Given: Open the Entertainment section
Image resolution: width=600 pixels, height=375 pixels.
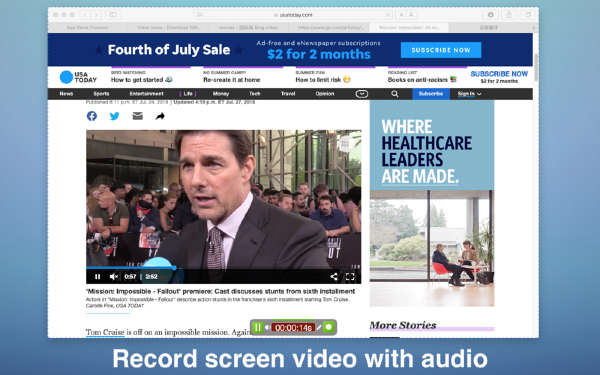Looking at the screenshot, I should click(147, 94).
